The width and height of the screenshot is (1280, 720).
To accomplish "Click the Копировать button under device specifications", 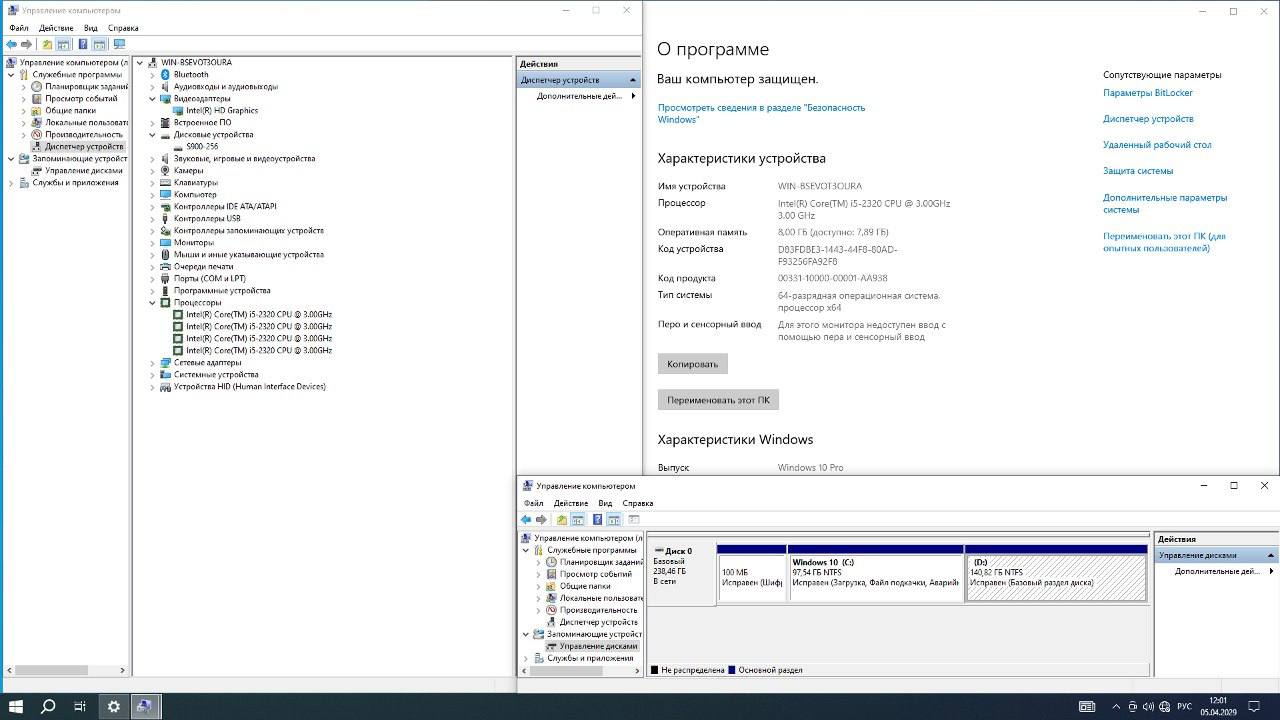I will pyautogui.click(x=693, y=364).
